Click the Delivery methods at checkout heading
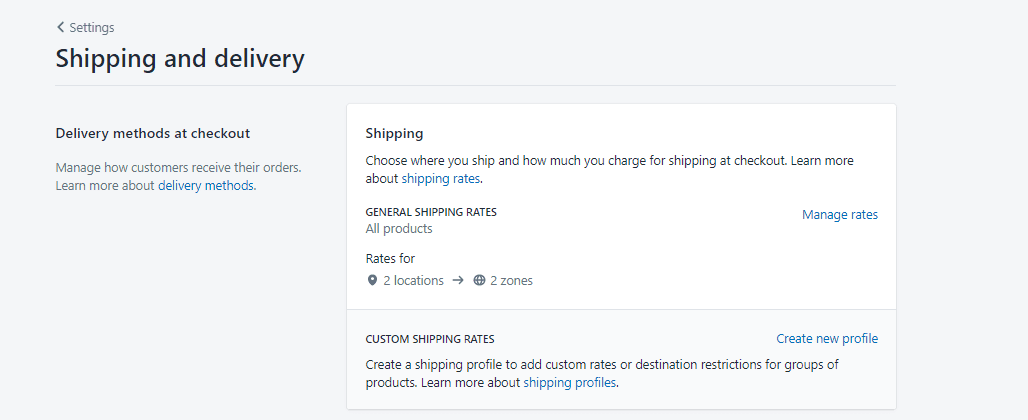Image resolution: width=1028 pixels, height=420 pixels. click(153, 134)
